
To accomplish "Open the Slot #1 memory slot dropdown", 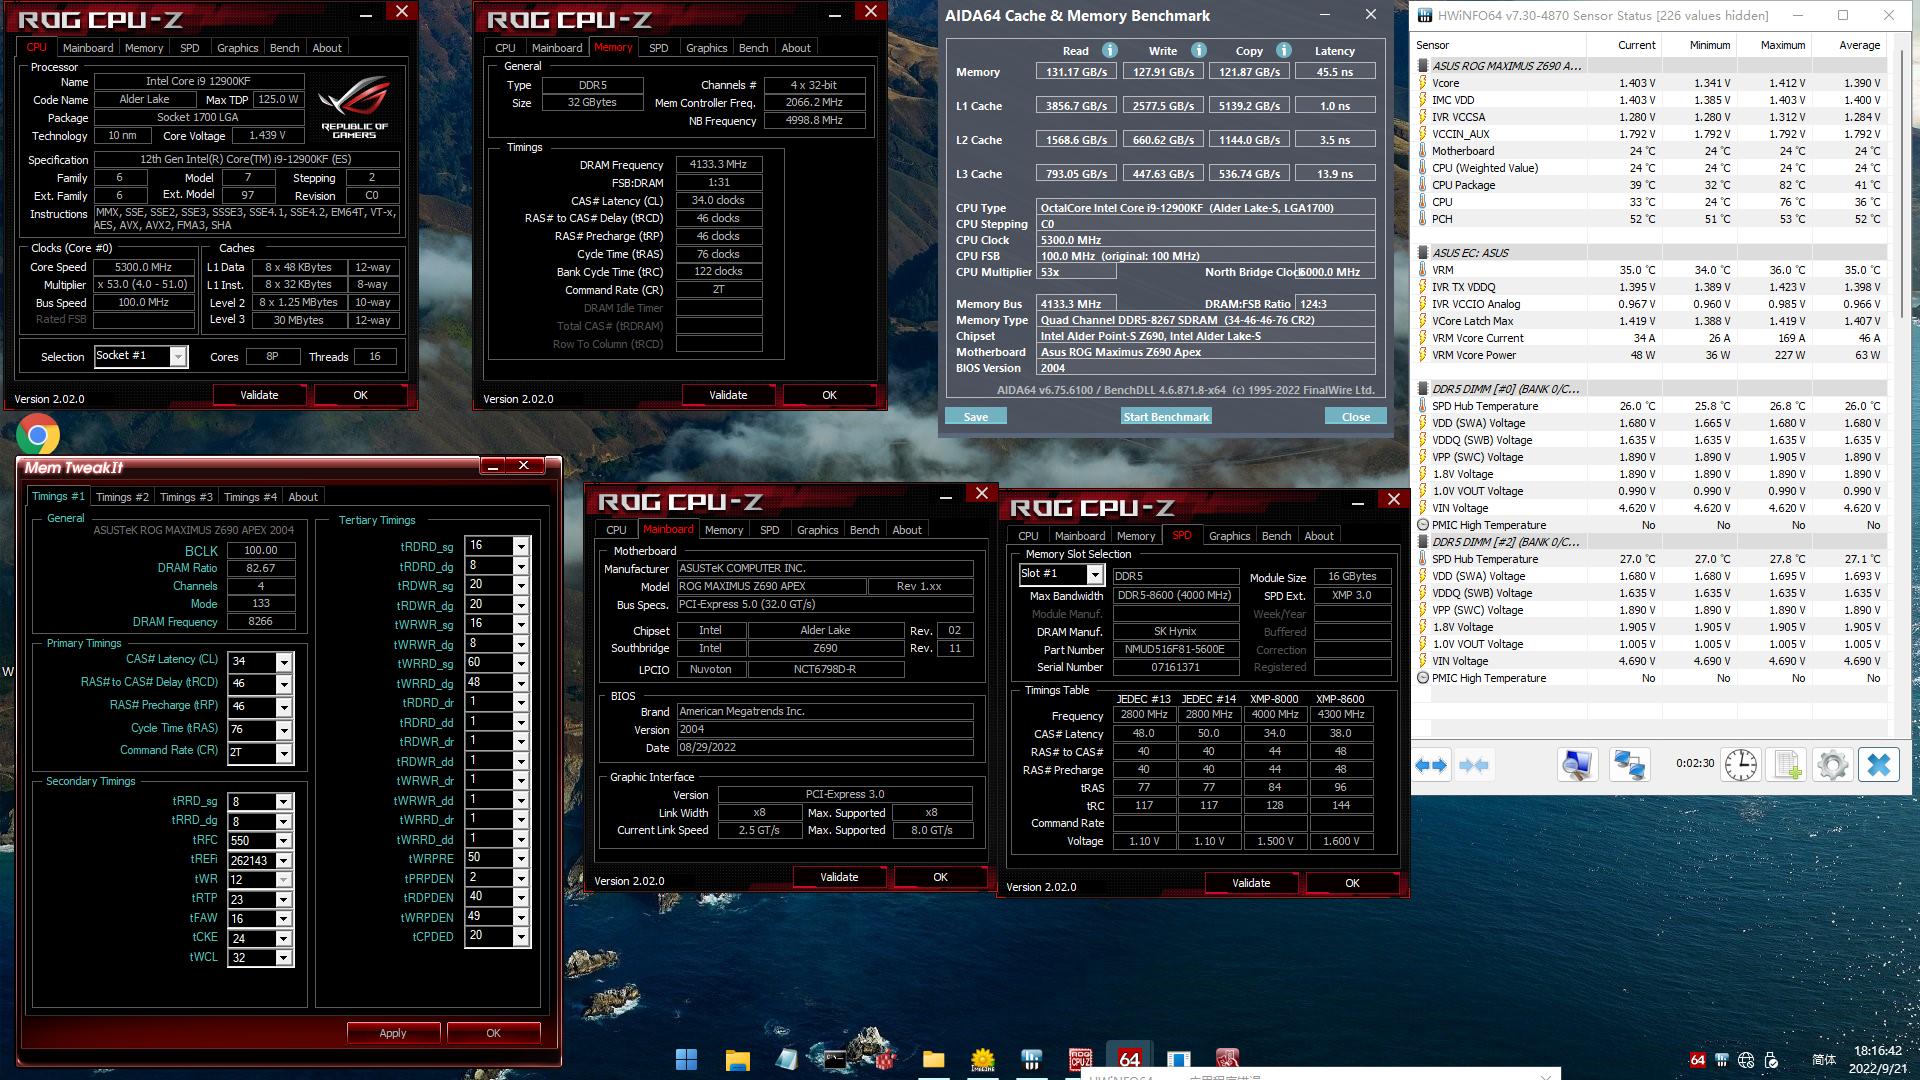I will click(1095, 575).
